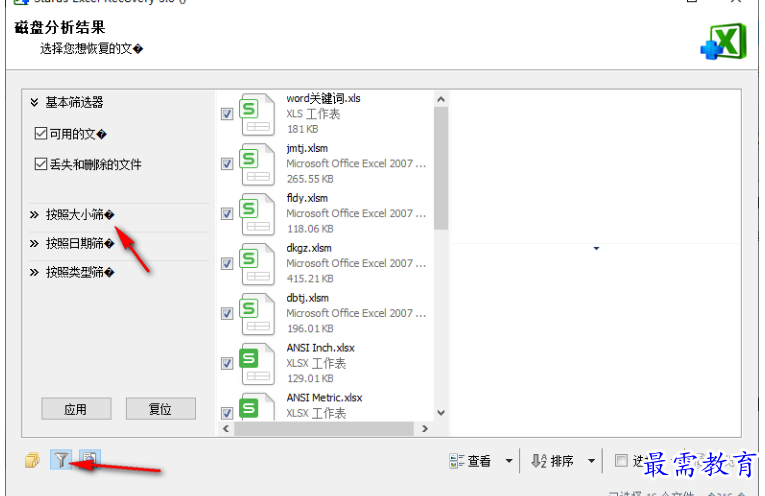Select the jmtj.xlsm file name
The width and height of the screenshot is (765, 496).
307,148
